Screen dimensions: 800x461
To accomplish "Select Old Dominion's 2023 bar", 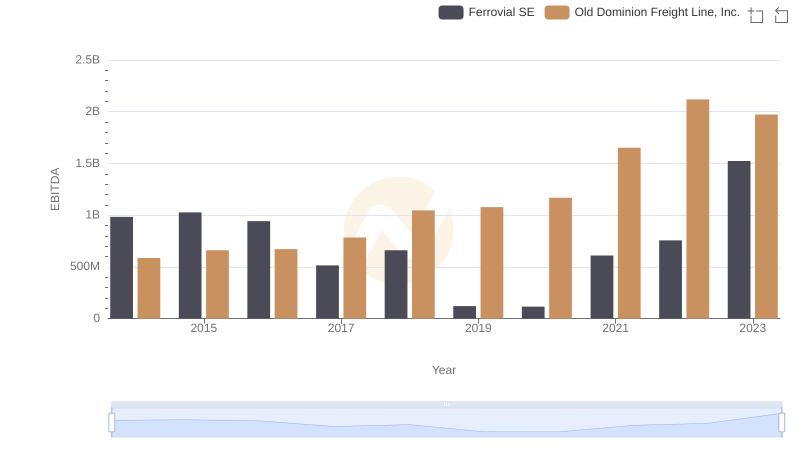I will [x=766, y=217].
